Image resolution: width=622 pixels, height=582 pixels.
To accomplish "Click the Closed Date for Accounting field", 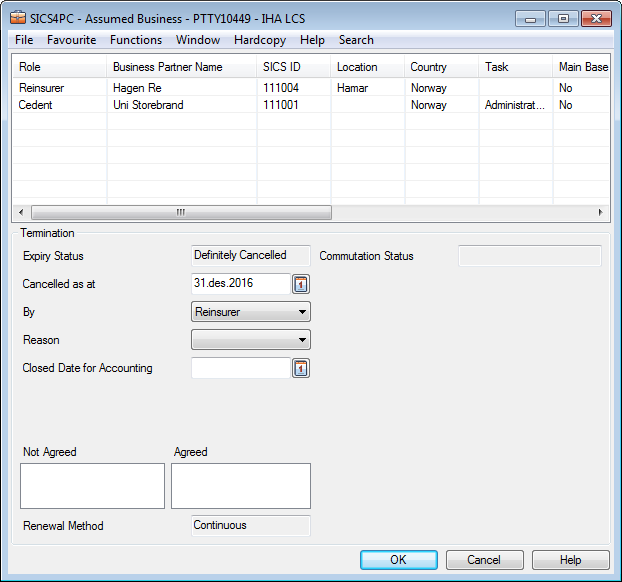I will point(240,369).
